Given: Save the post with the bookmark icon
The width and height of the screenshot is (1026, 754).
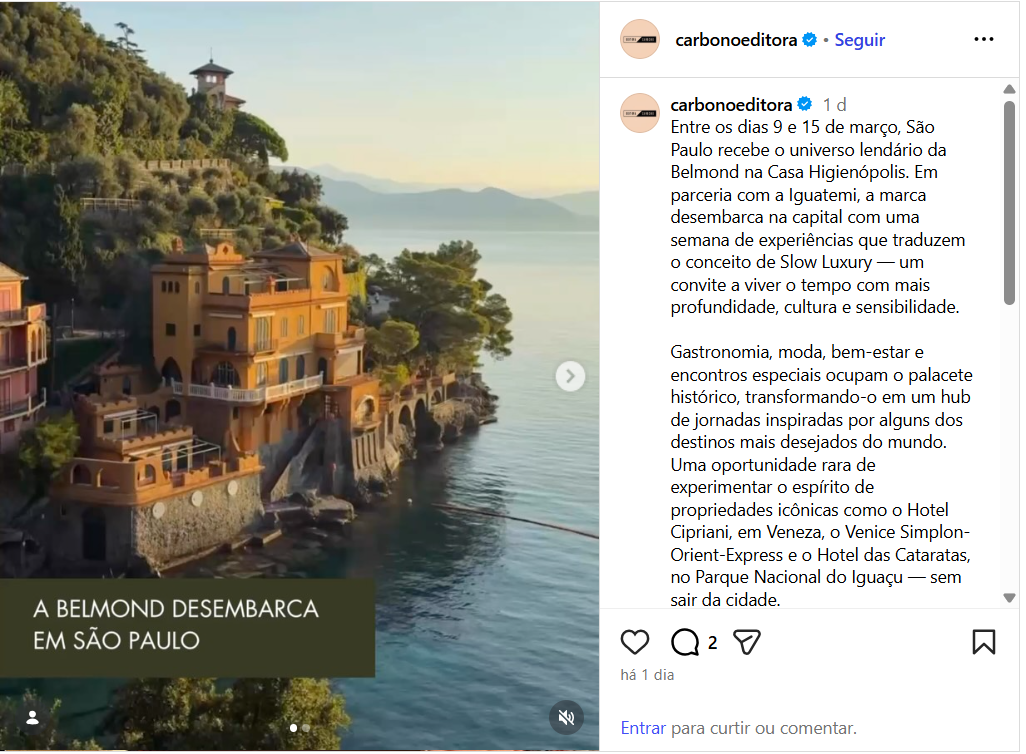Looking at the screenshot, I should pos(983,642).
